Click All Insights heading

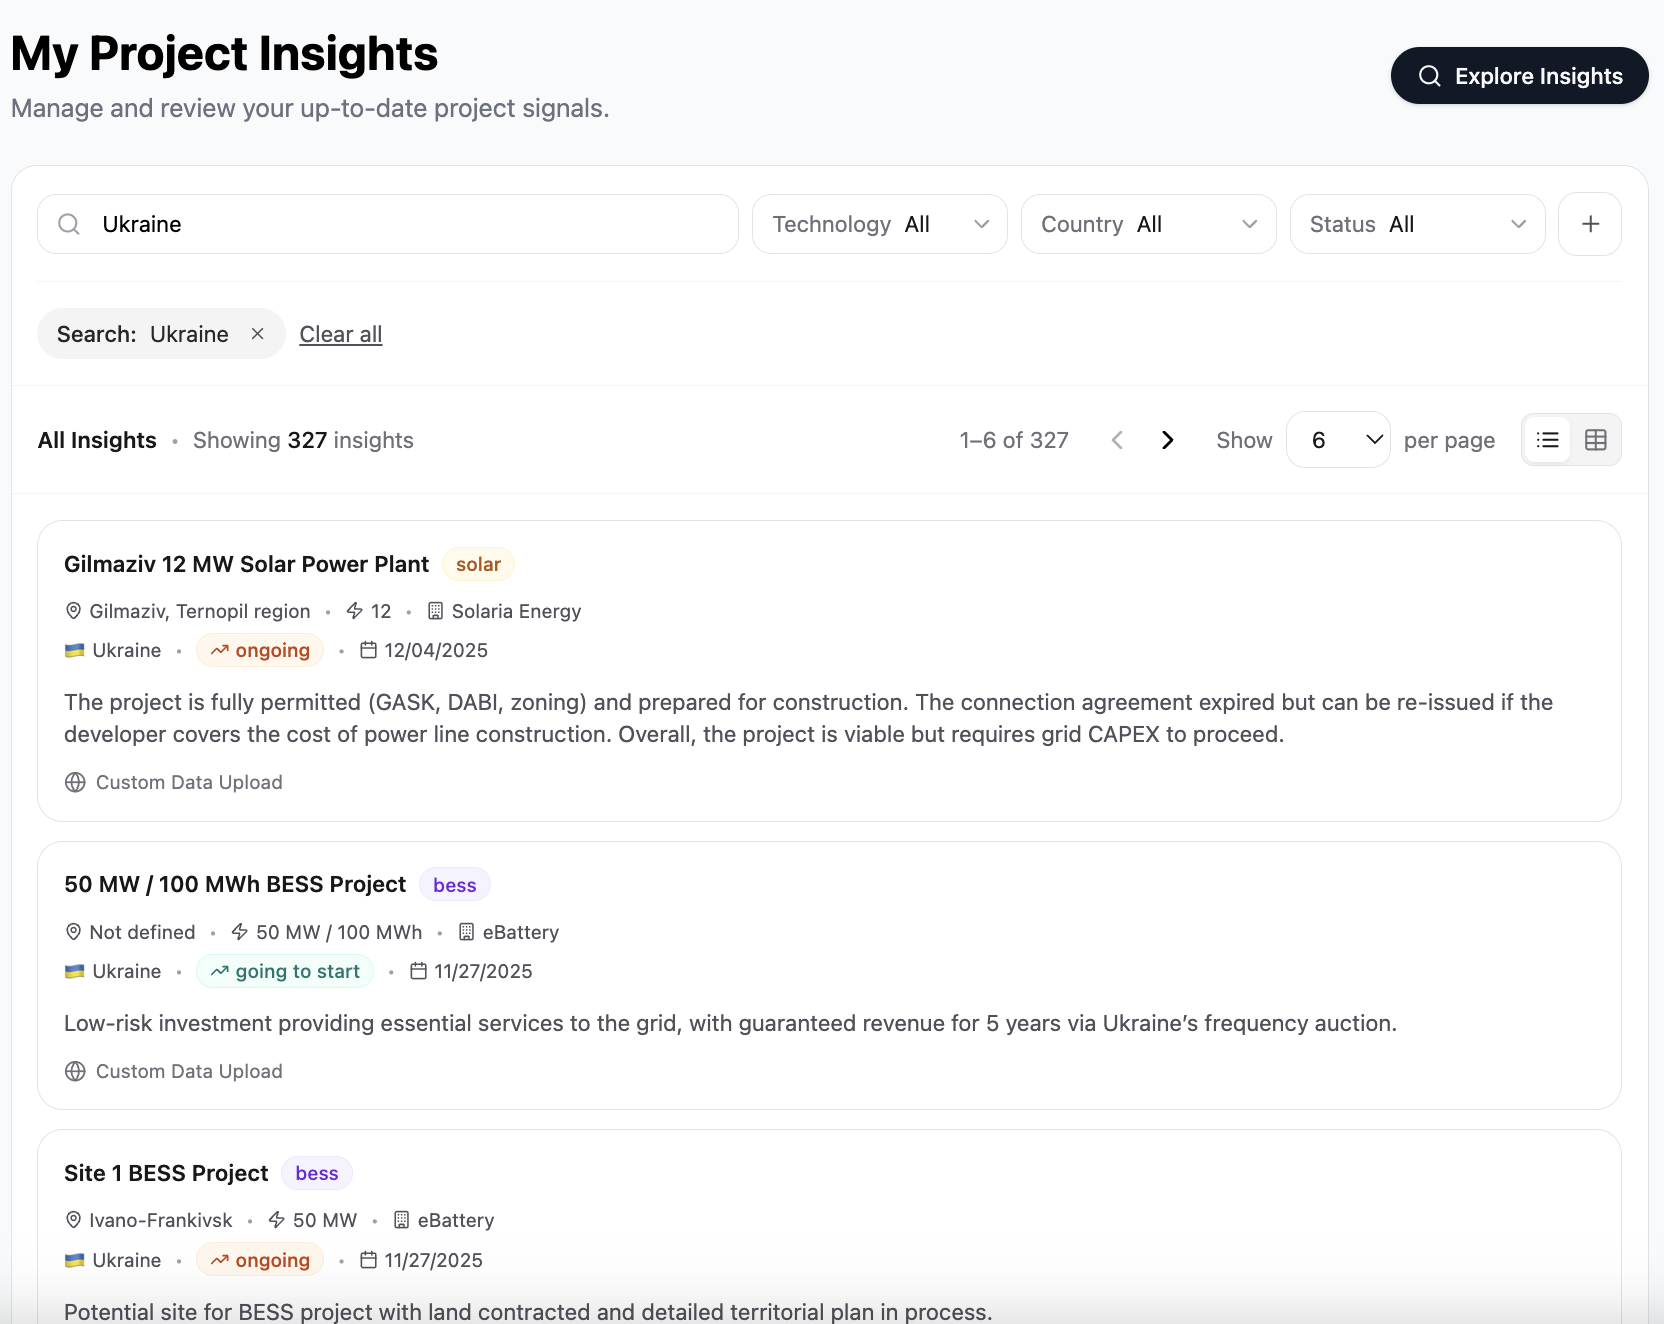[x=97, y=440]
